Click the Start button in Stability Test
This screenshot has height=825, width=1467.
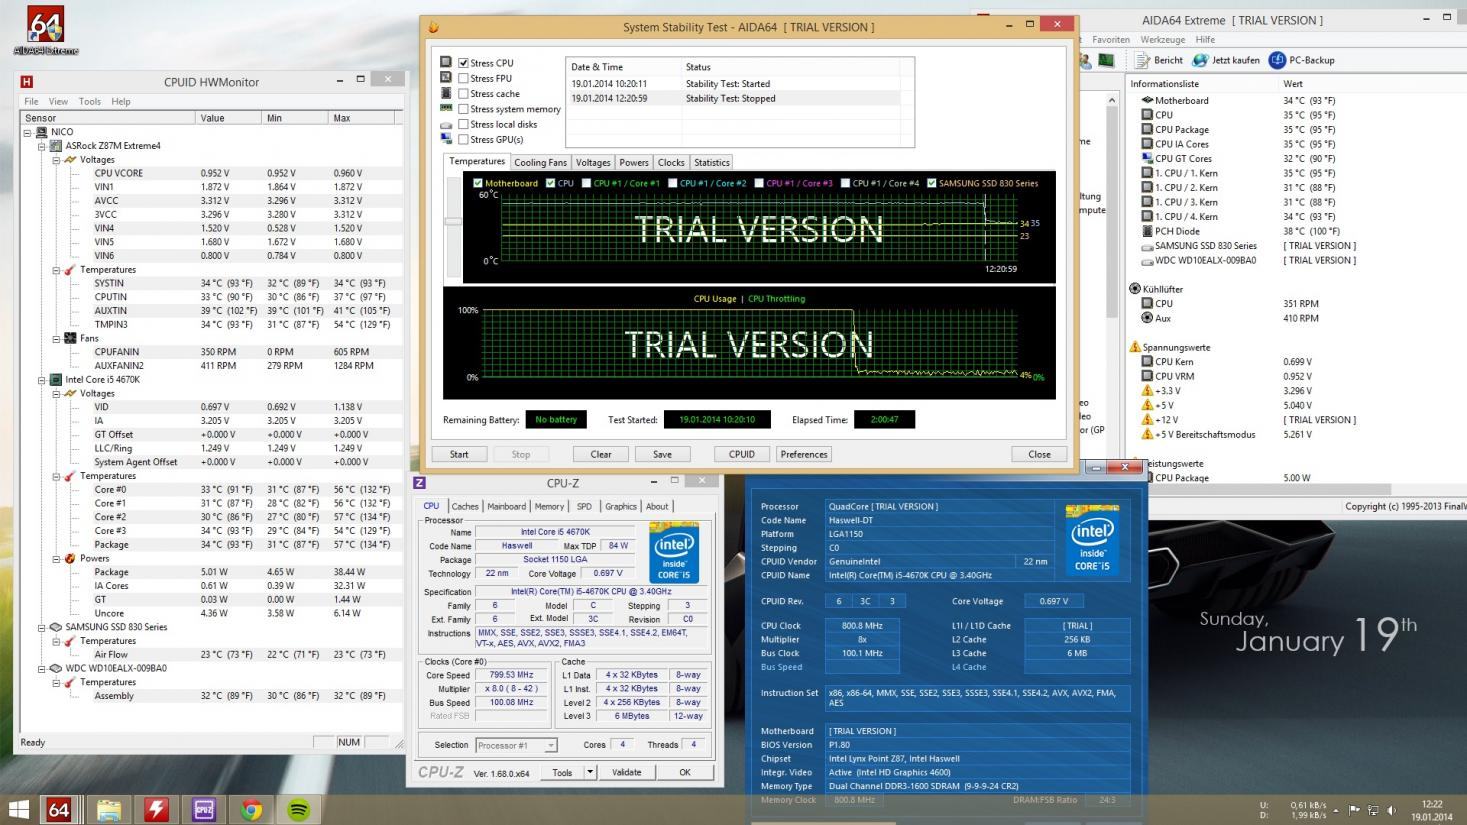pyautogui.click(x=459, y=454)
